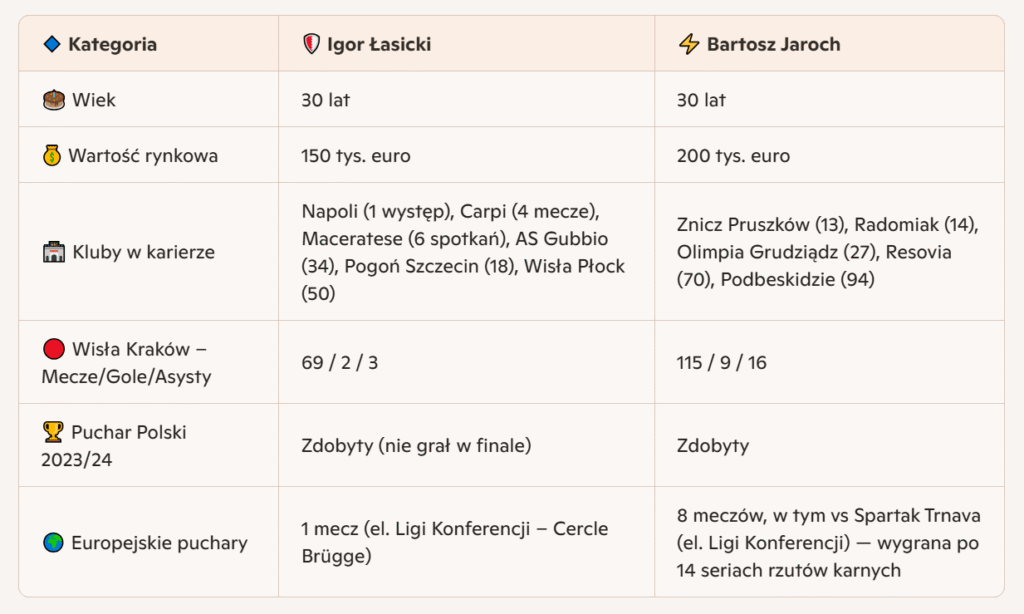This screenshot has height=614, width=1024.
Task: Click the lightning bolt icon by Bartosz Jaroch
Action: point(688,44)
